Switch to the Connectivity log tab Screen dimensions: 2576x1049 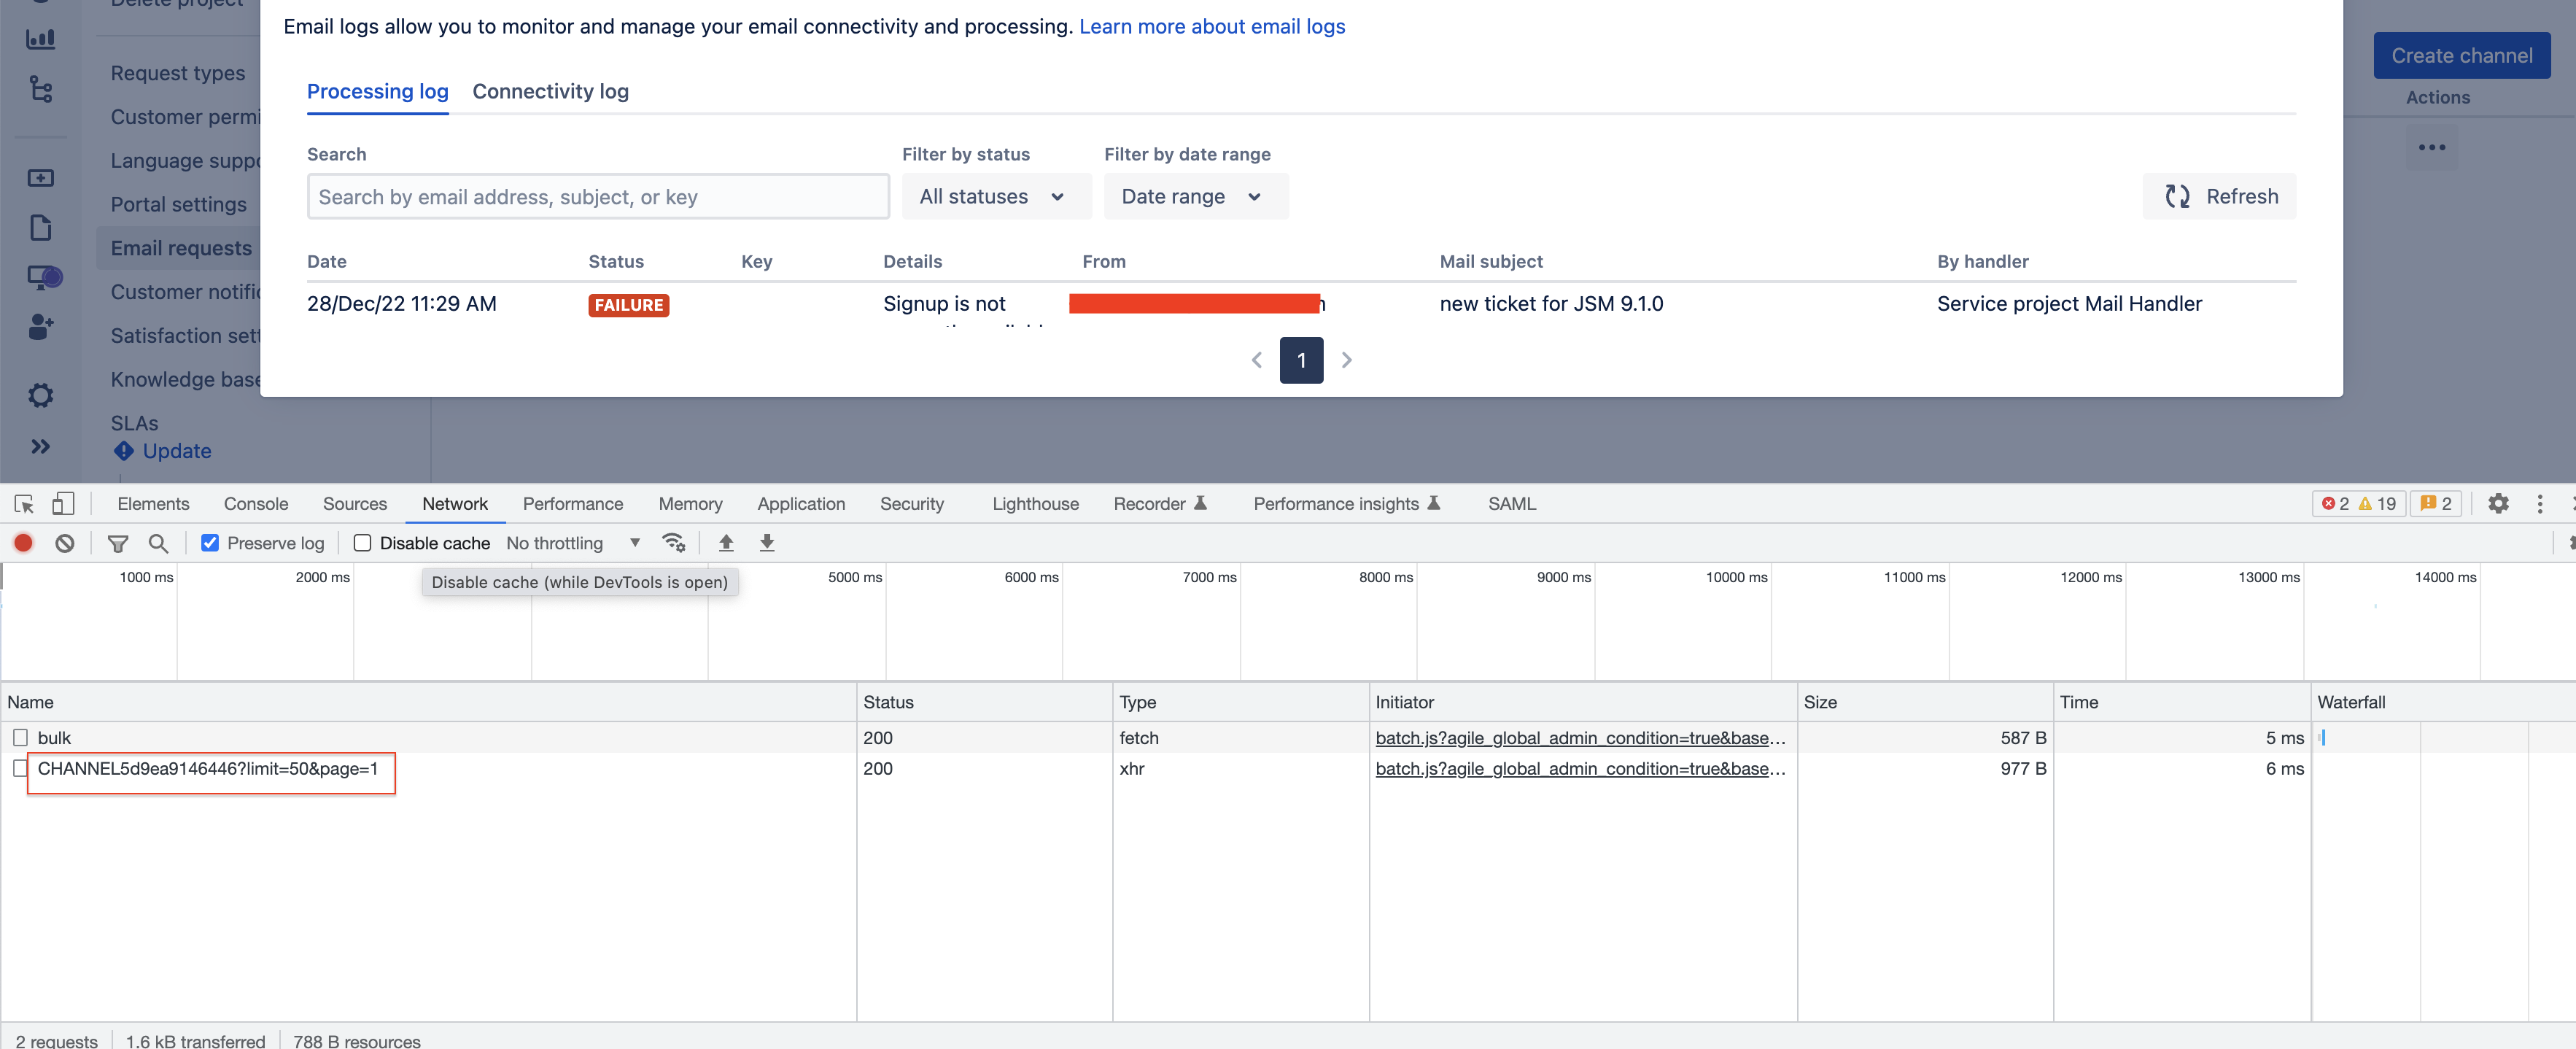pyautogui.click(x=550, y=91)
